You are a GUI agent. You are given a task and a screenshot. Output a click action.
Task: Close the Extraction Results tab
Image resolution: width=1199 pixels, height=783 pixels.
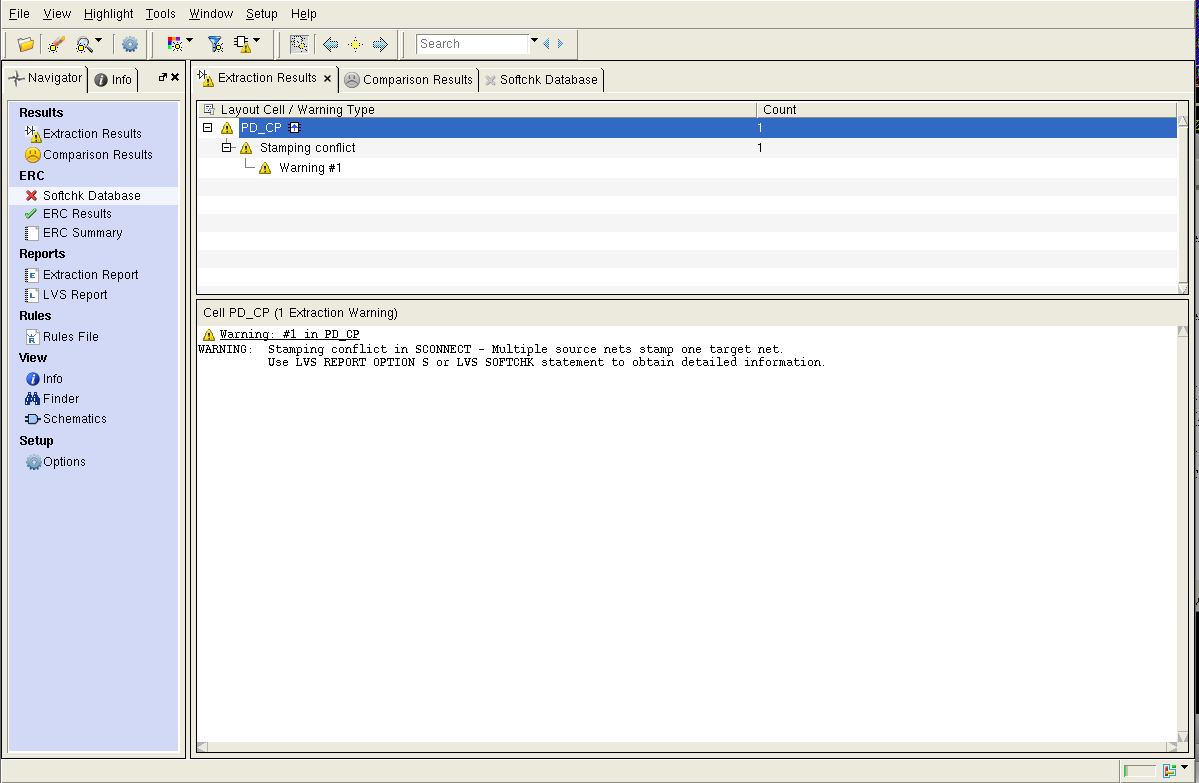(x=327, y=78)
